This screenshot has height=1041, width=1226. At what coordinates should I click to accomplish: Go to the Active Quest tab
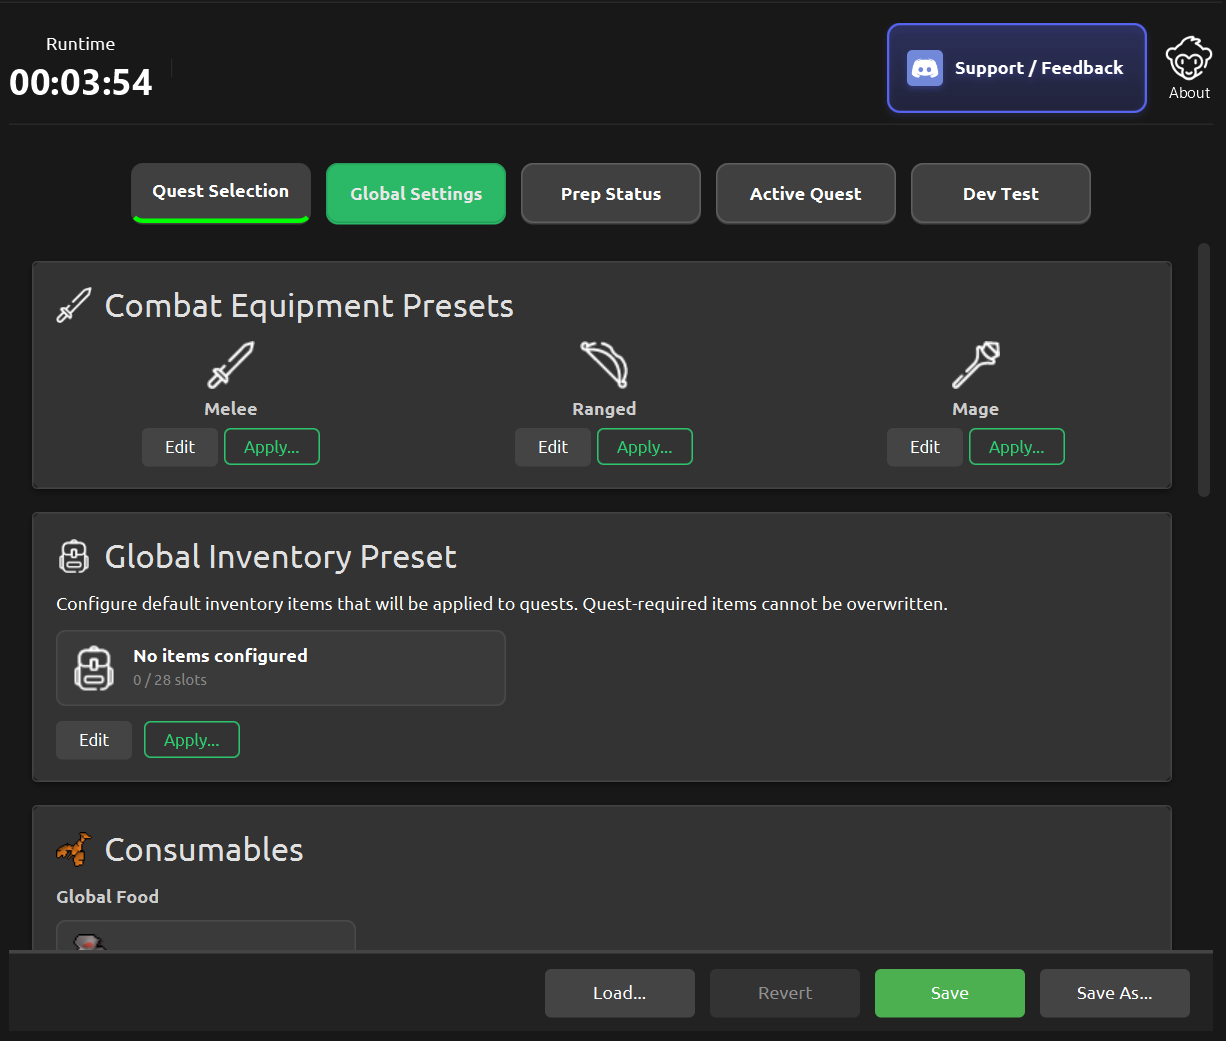pyautogui.click(x=806, y=194)
